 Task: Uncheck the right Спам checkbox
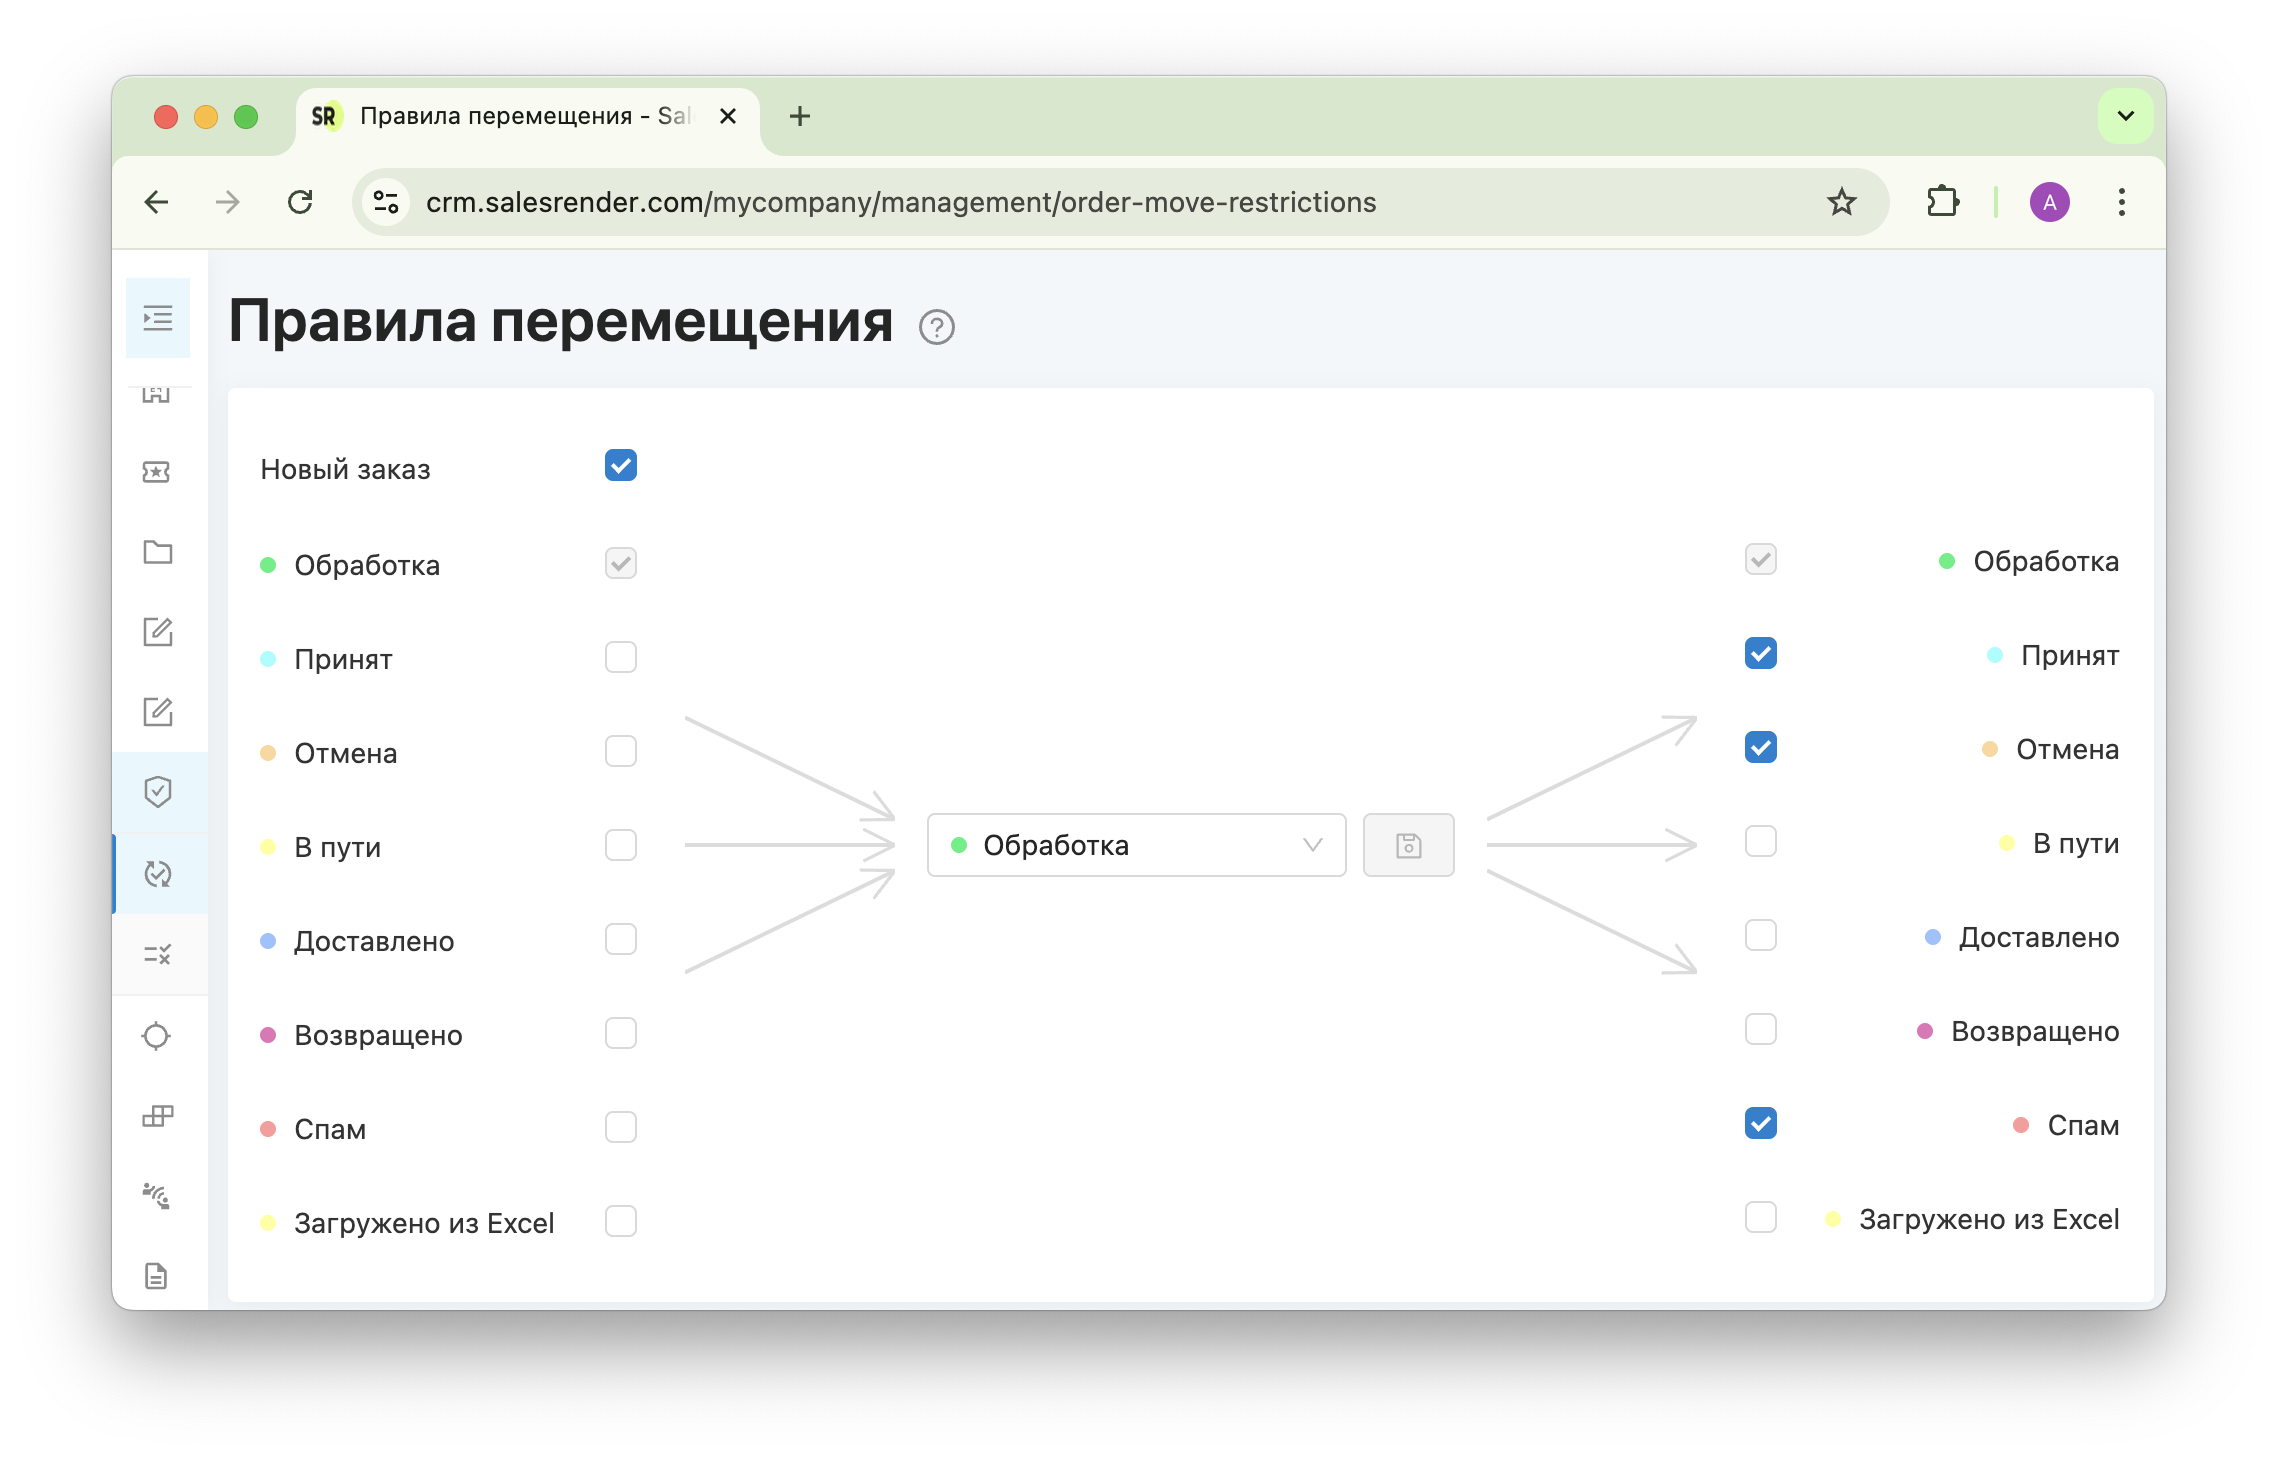(x=1761, y=1123)
